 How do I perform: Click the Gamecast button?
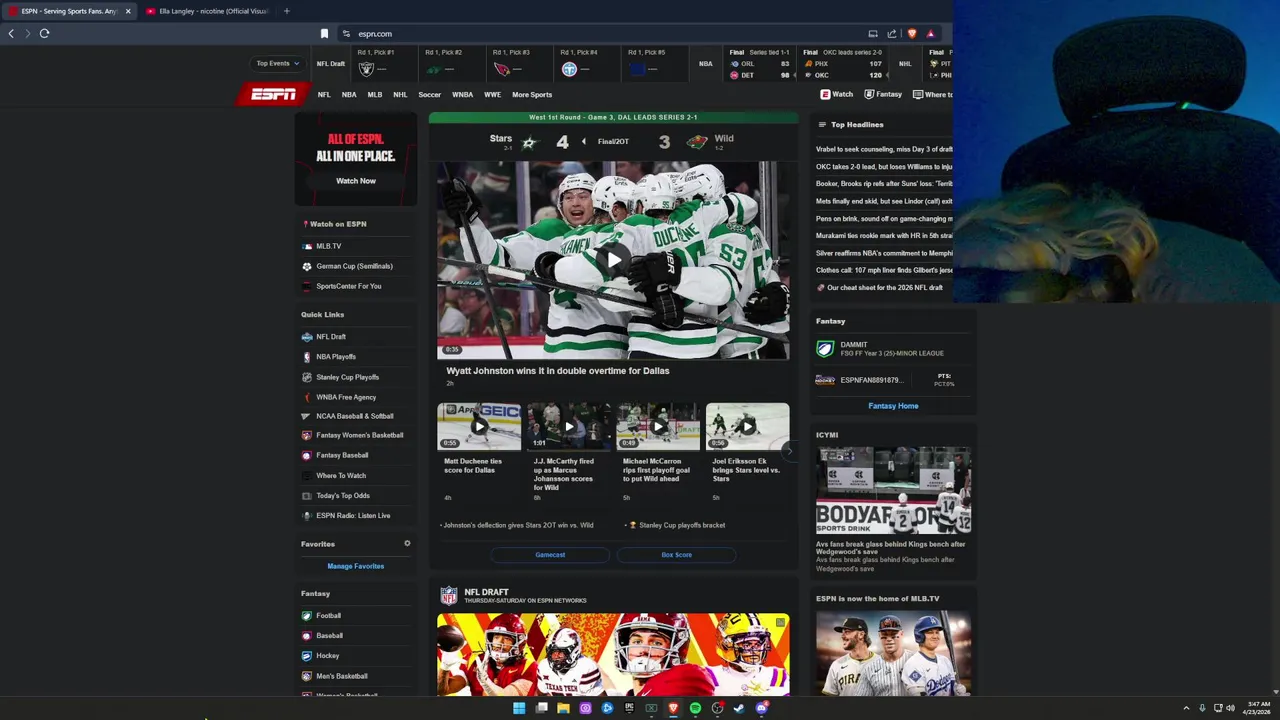coord(550,555)
